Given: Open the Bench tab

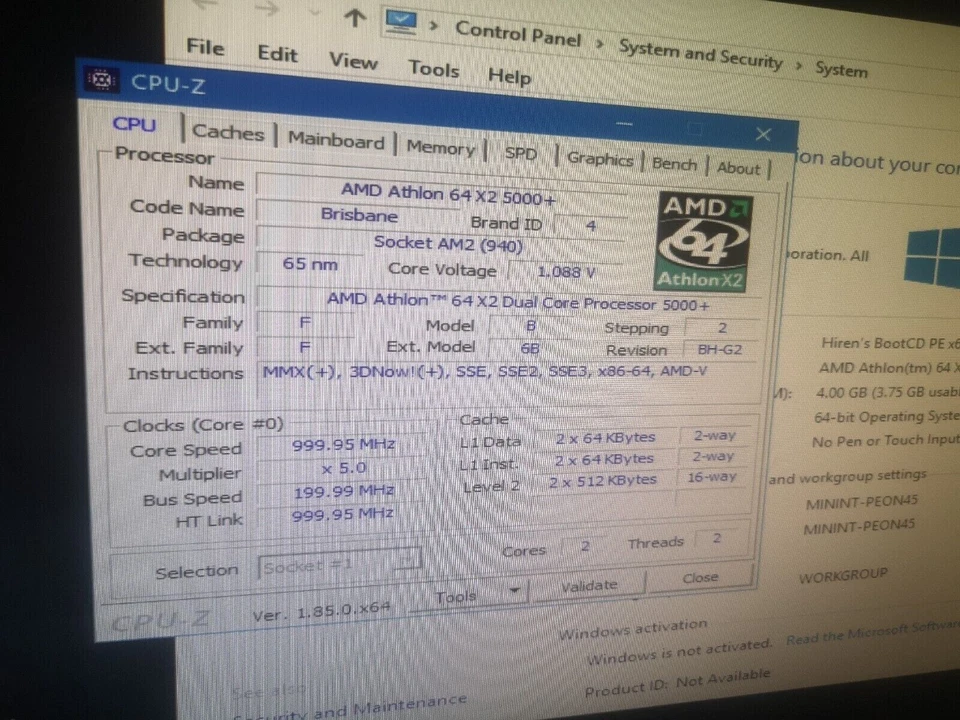Looking at the screenshot, I should pyautogui.click(x=674, y=164).
